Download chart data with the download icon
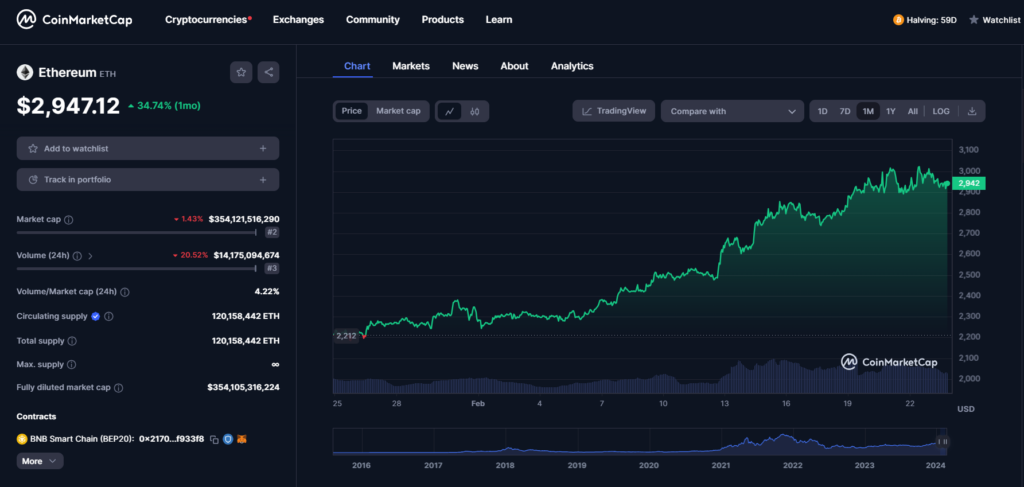The image size is (1024, 487). (x=972, y=111)
